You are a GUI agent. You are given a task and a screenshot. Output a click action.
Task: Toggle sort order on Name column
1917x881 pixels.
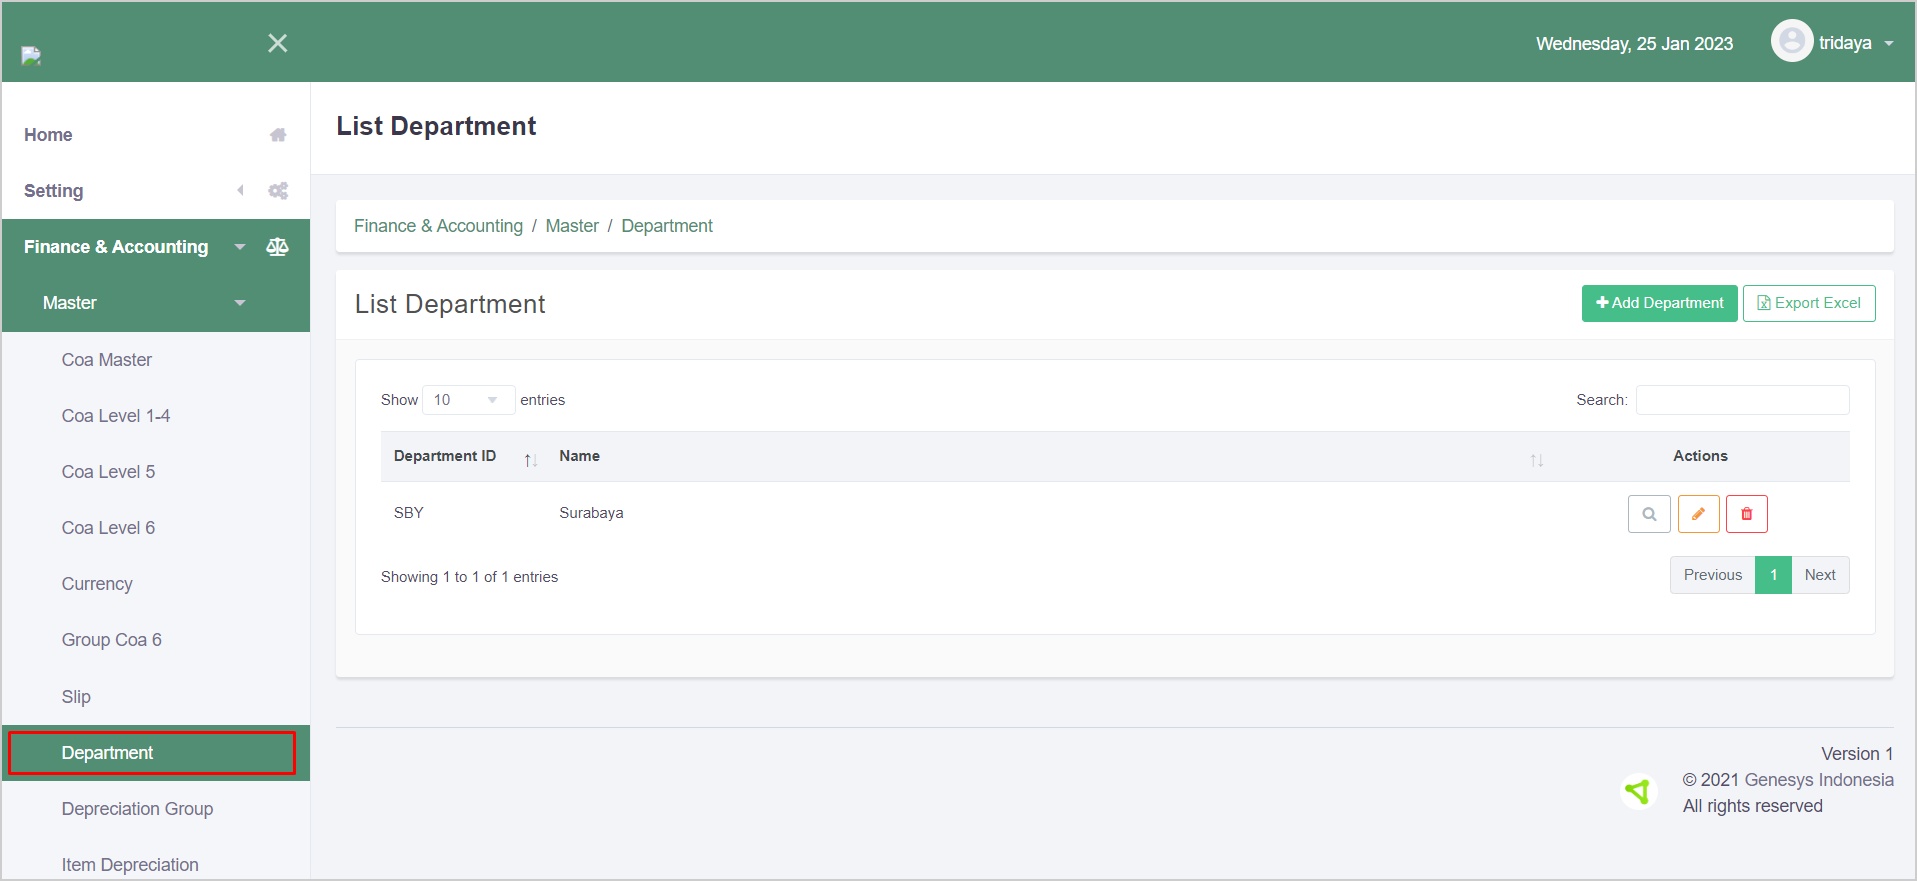[x=1536, y=459]
